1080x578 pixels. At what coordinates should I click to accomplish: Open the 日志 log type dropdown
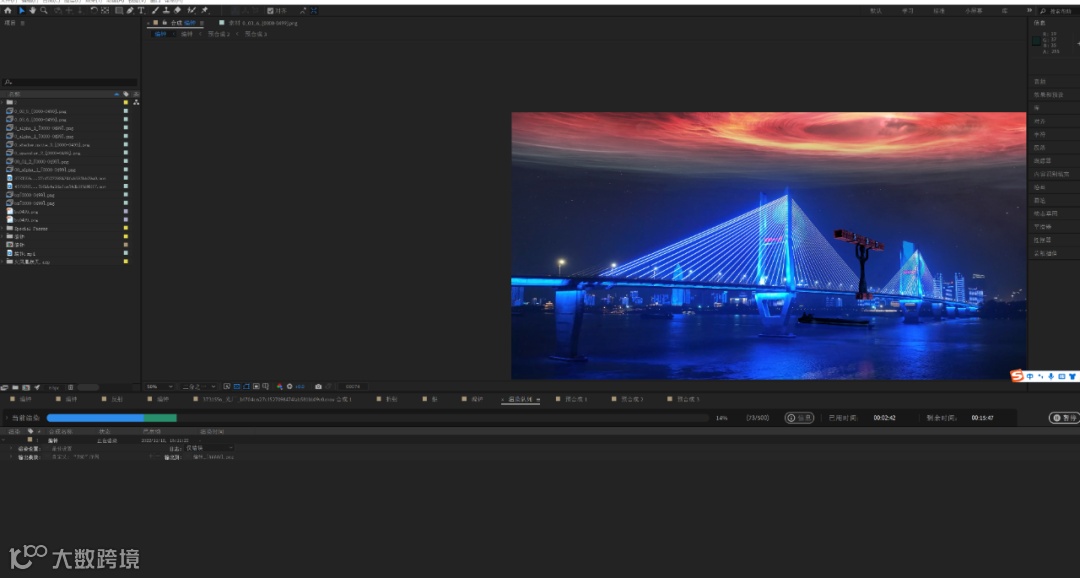coord(209,448)
